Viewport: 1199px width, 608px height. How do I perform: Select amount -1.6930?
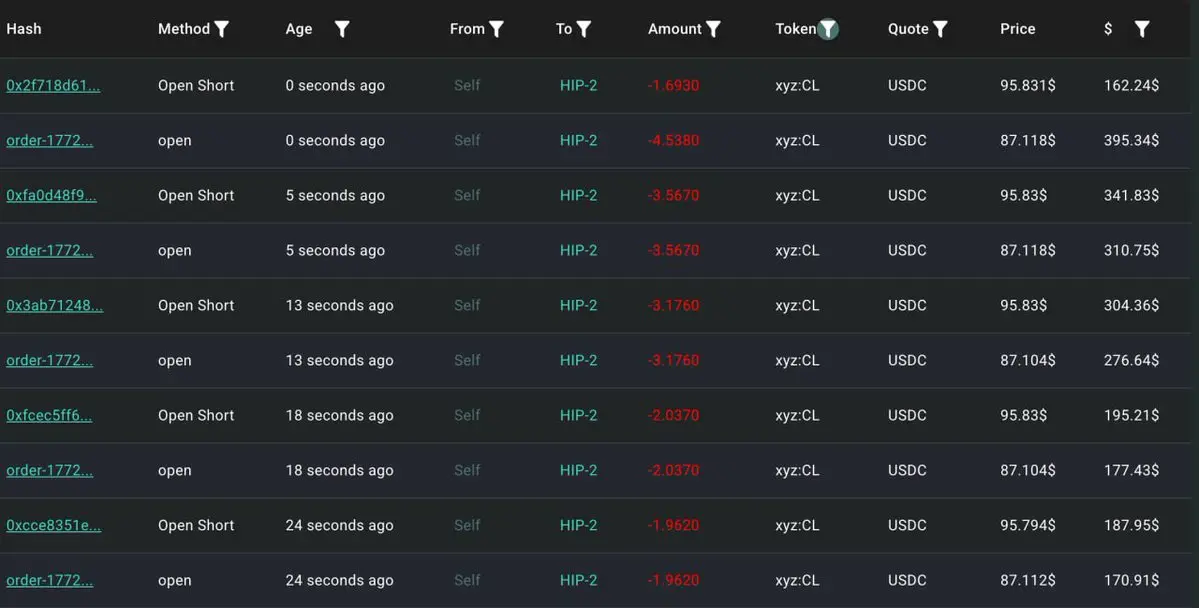[673, 86]
